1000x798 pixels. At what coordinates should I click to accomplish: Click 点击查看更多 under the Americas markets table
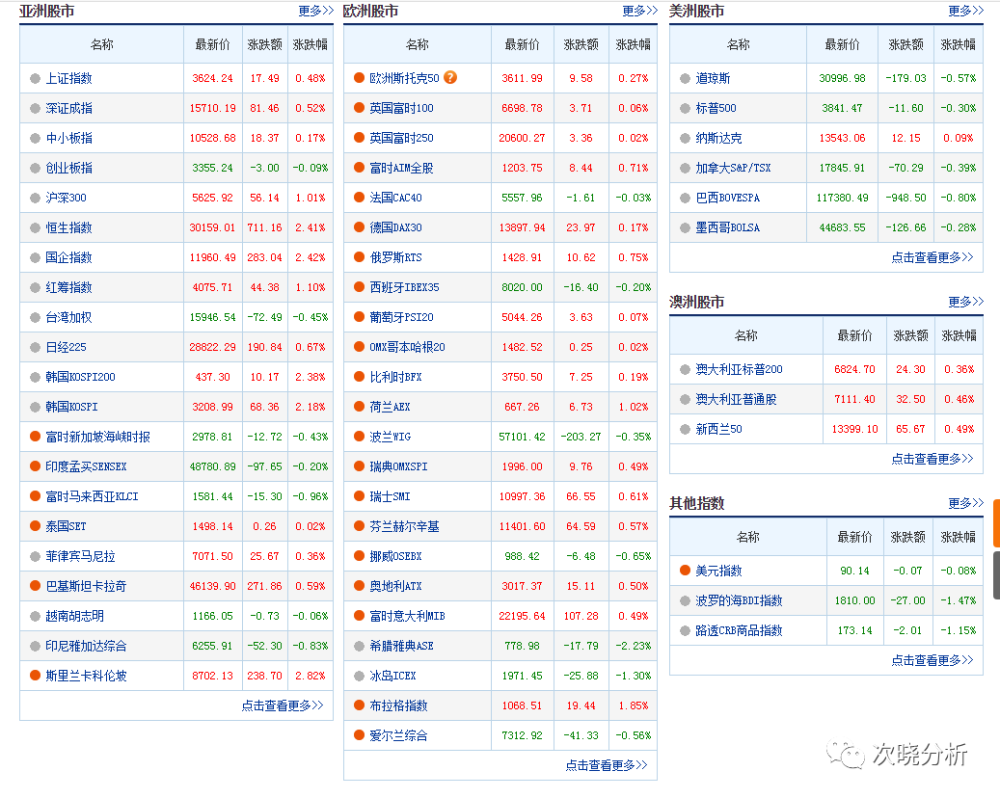pyautogui.click(x=932, y=257)
